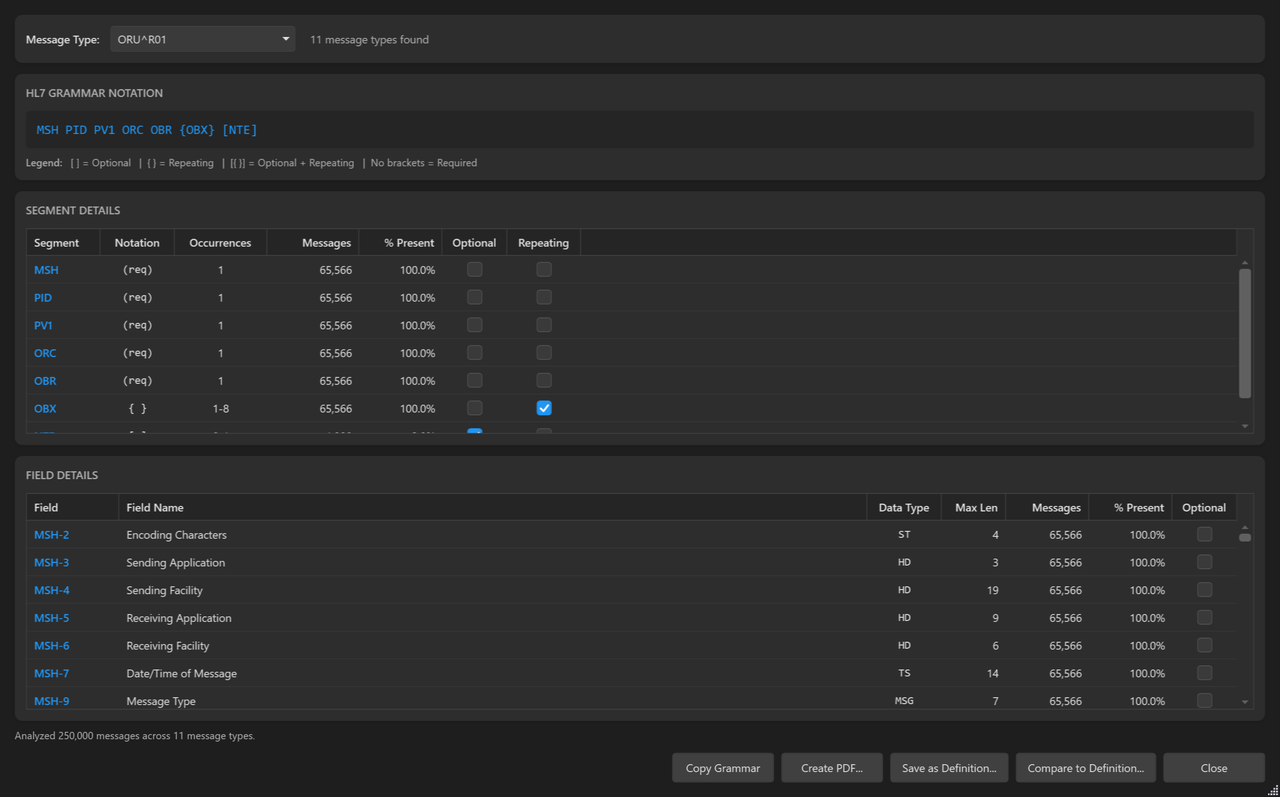Enable the Repeating checkbox for PID segment
This screenshot has height=797, width=1280.
(544, 297)
